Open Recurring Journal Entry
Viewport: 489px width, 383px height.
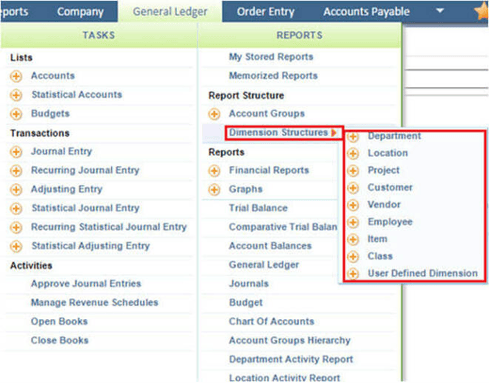pyautogui.click(x=85, y=170)
